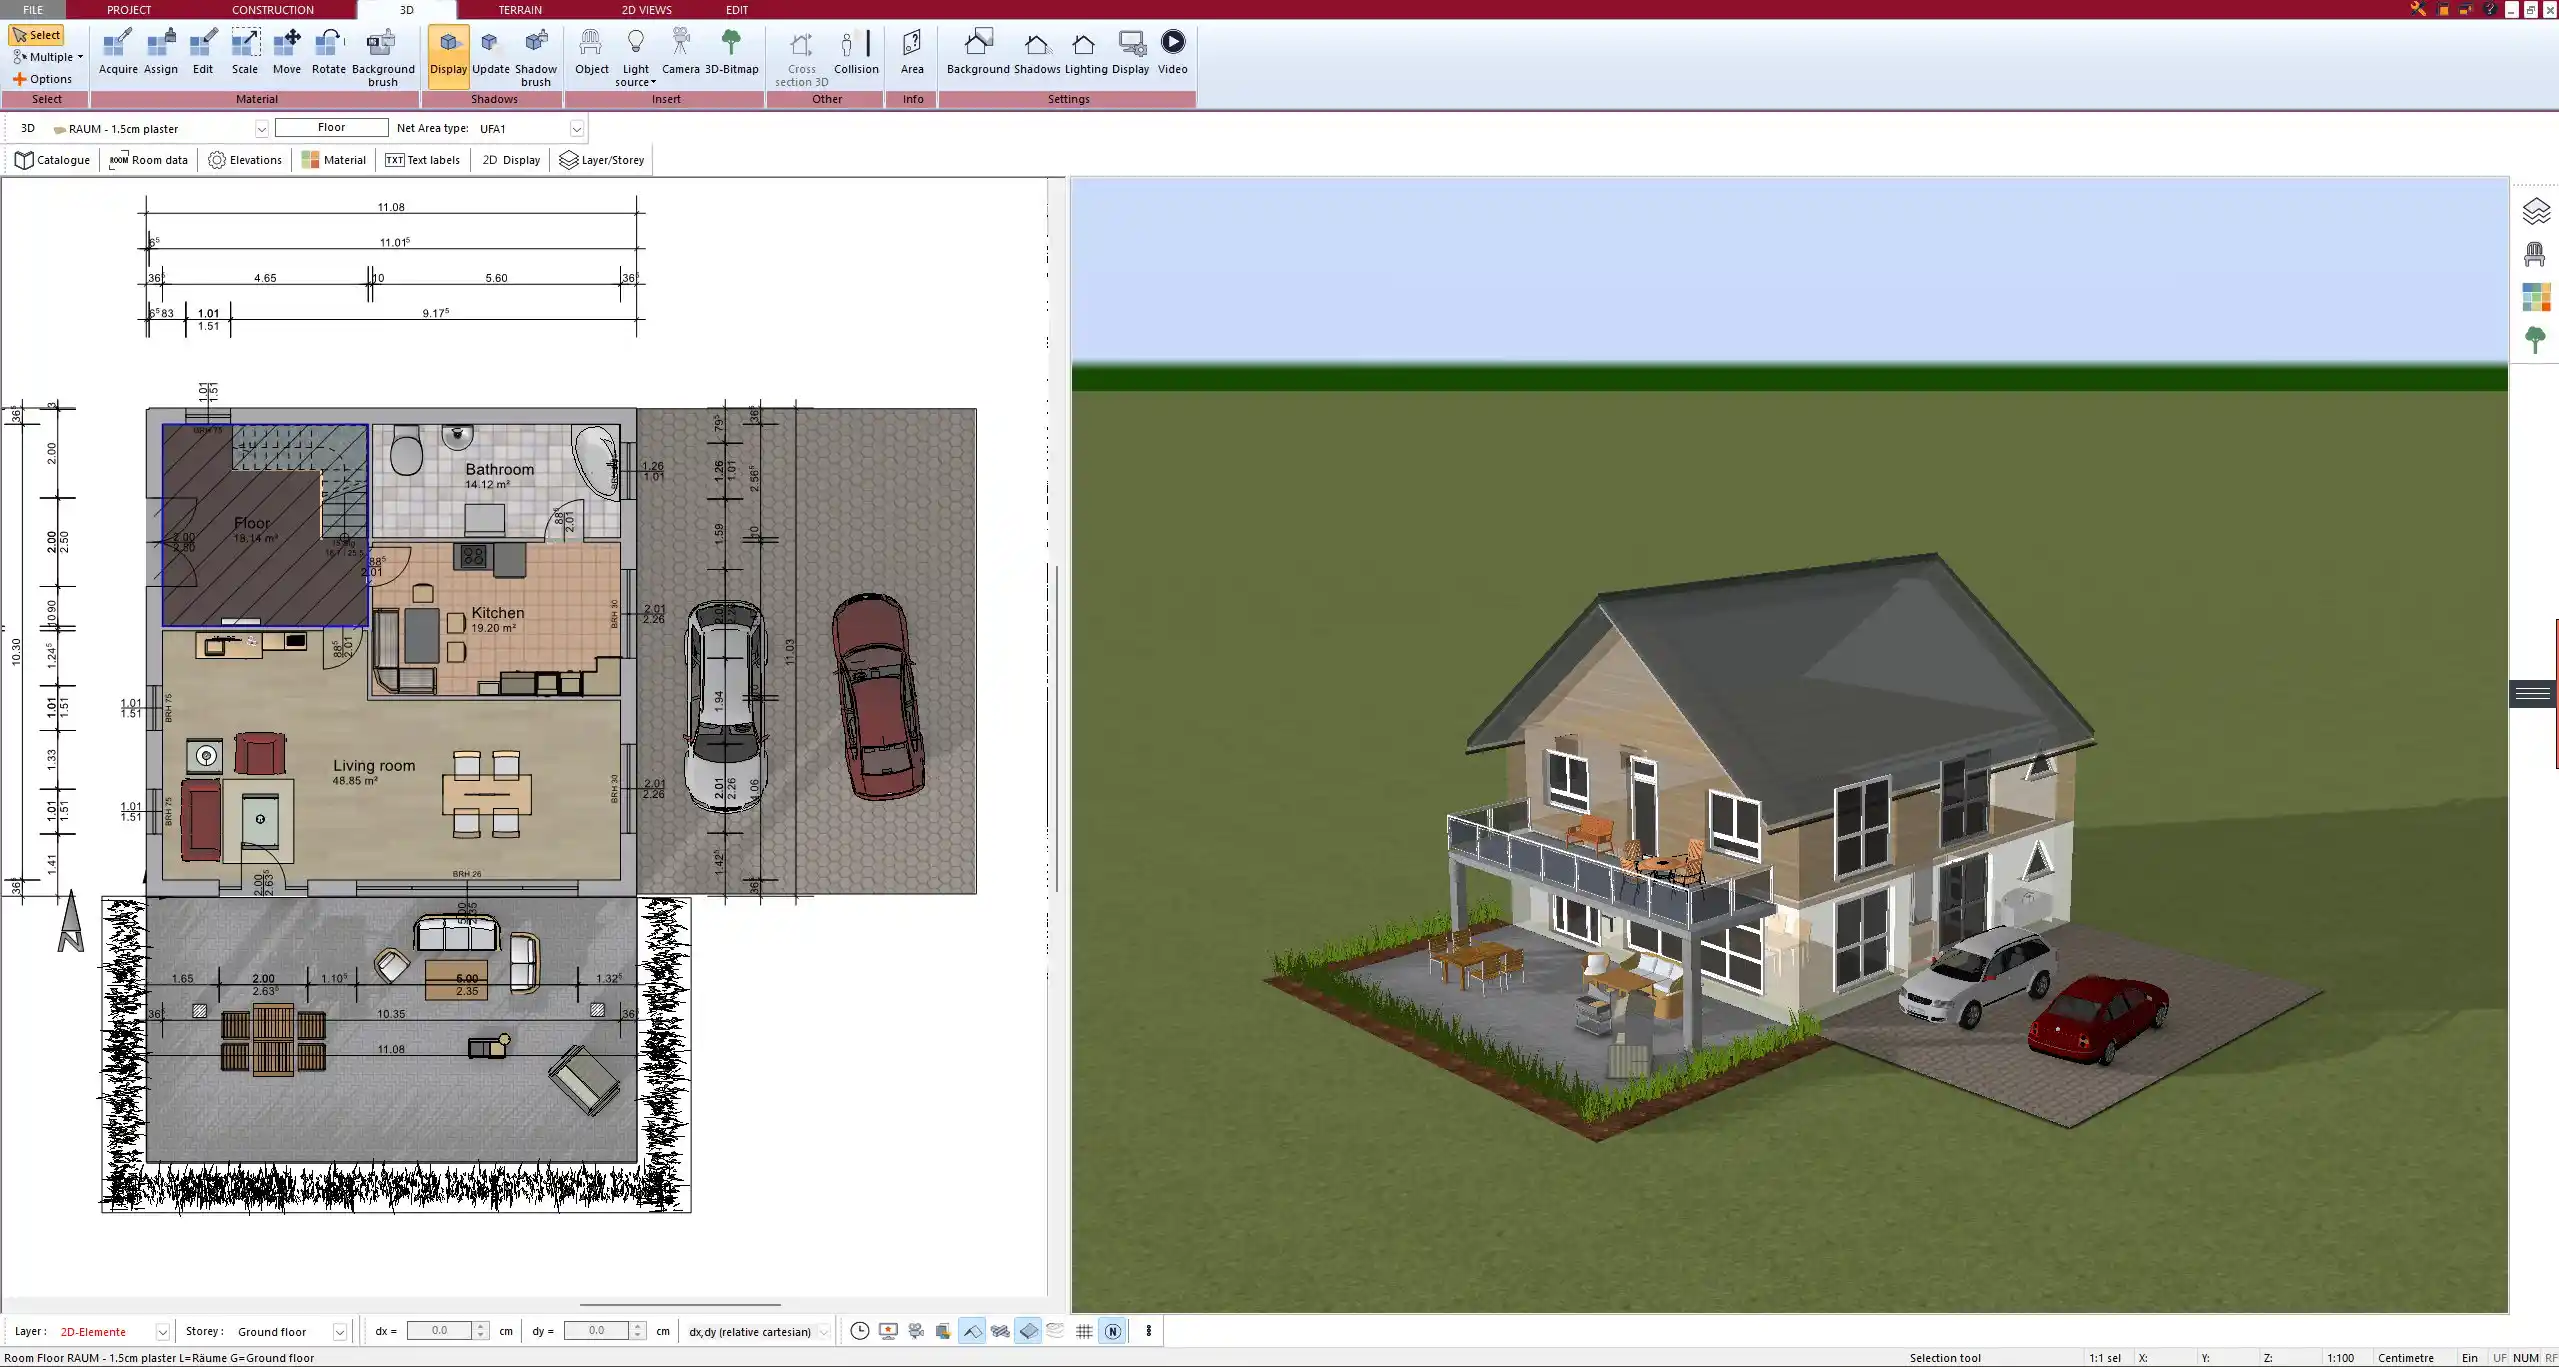This screenshot has width=2559, height=1367.
Task: Open Lighting settings
Action: 1086,53
